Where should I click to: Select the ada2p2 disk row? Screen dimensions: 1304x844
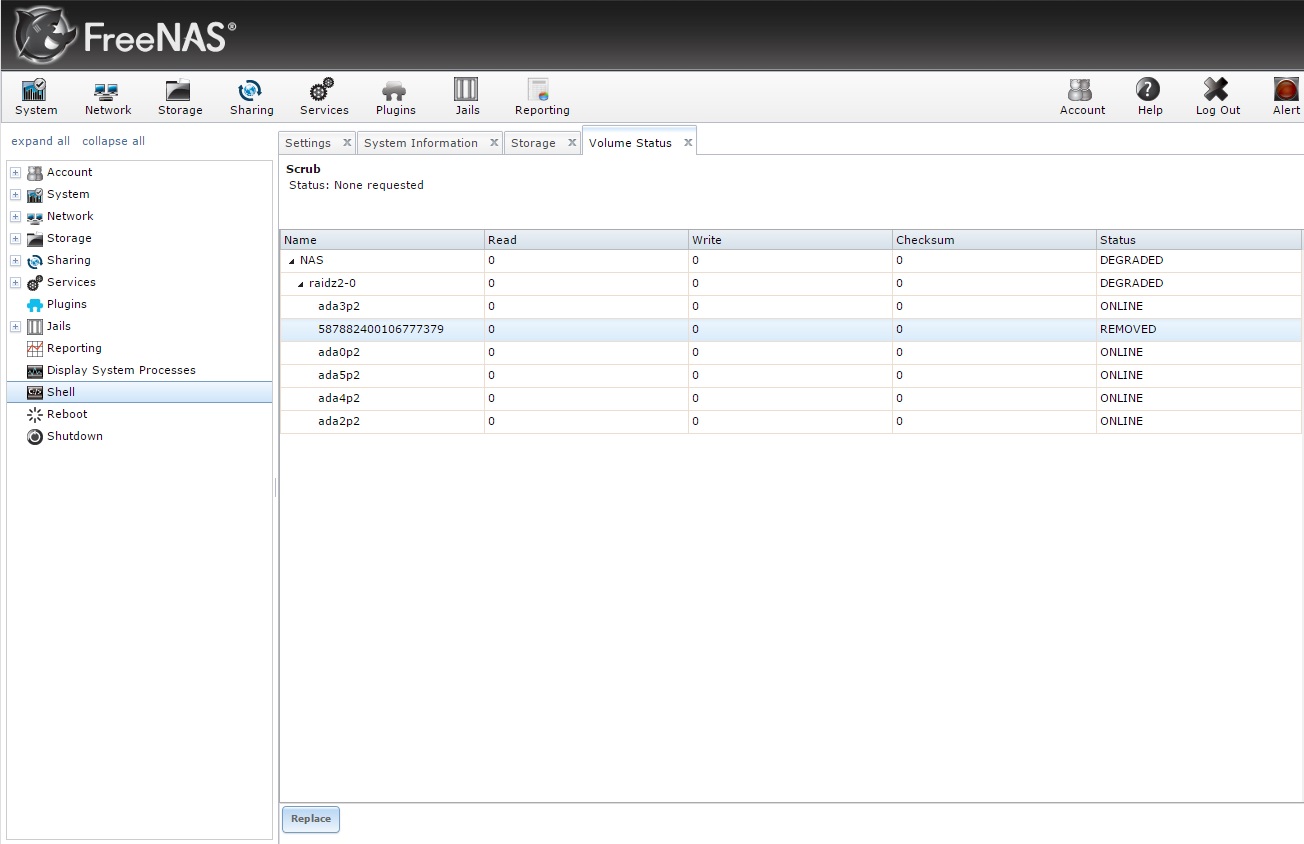tap(791, 422)
